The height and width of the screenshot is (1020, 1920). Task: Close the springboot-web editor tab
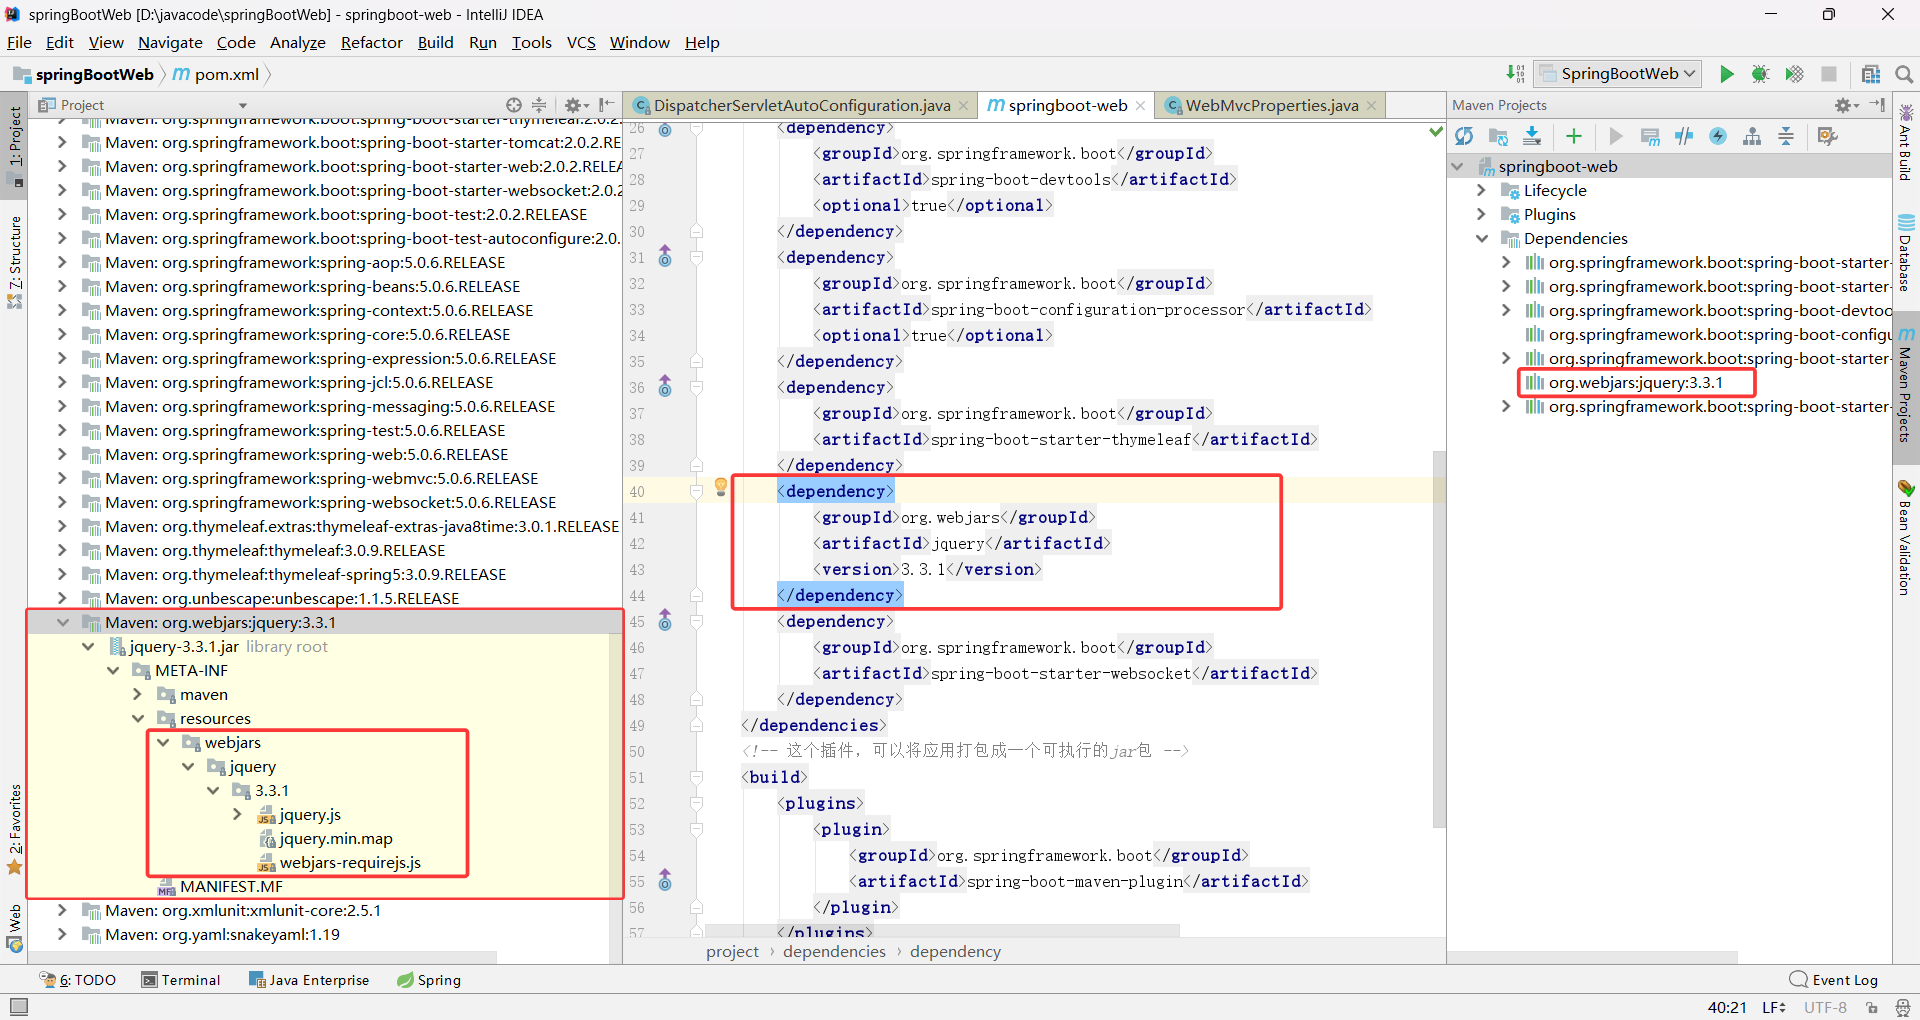[1140, 105]
